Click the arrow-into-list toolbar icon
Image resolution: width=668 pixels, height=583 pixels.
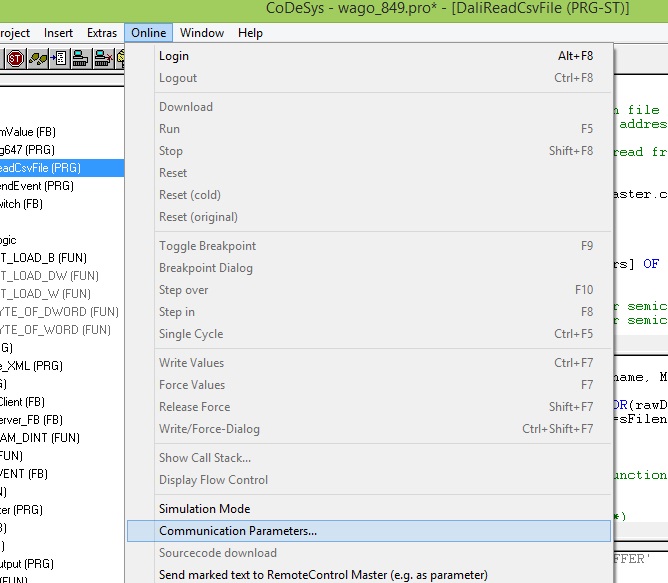coord(59,58)
